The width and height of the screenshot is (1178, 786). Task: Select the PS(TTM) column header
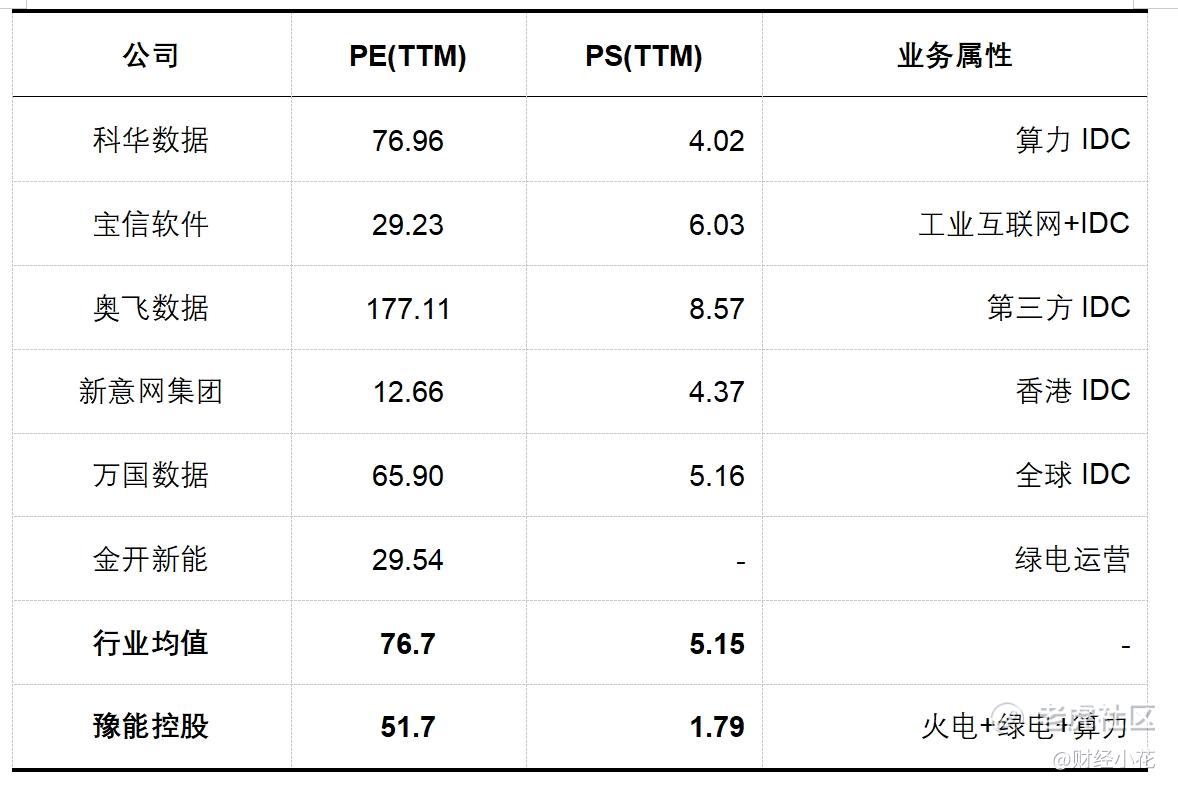(644, 56)
